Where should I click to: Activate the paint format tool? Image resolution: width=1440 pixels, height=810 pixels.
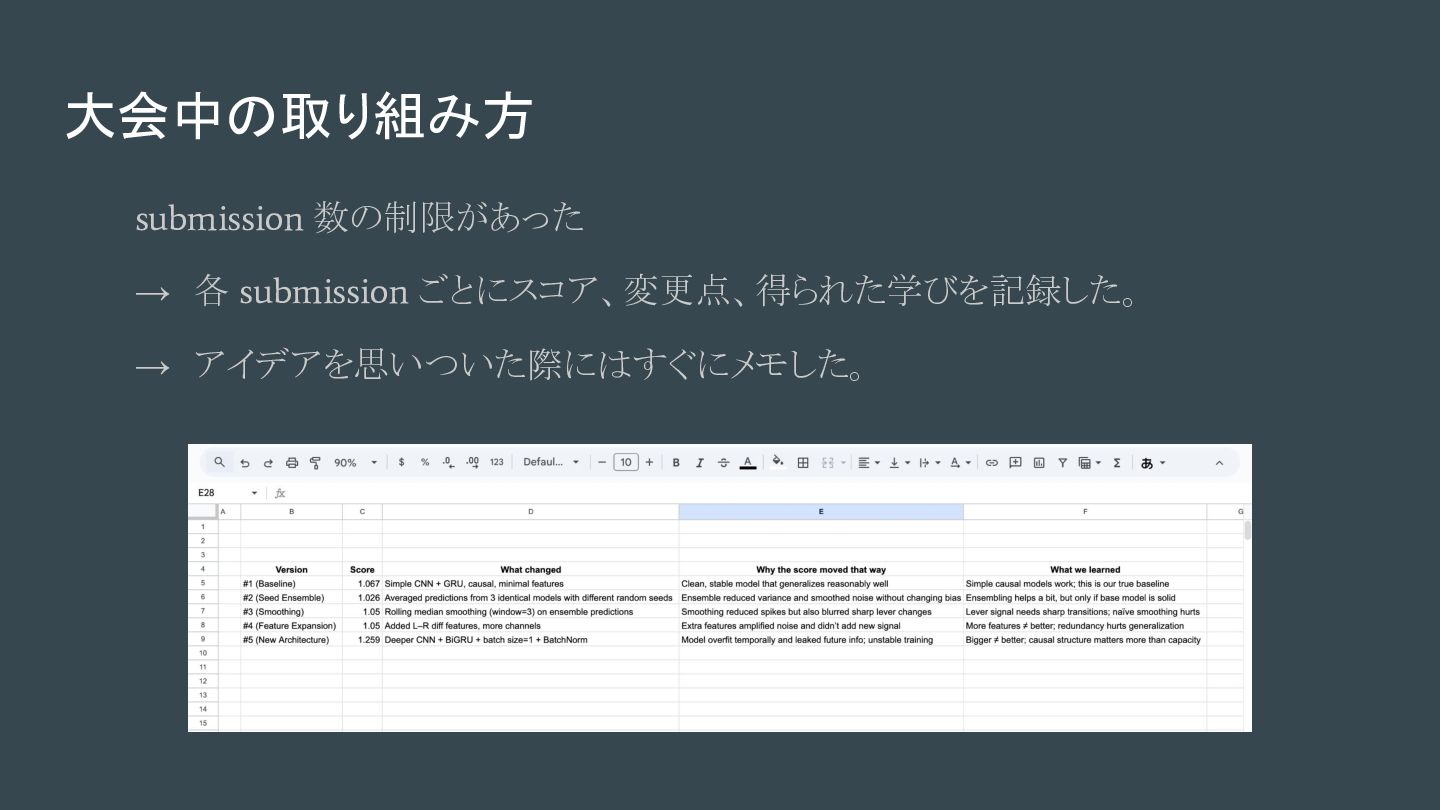[x=315, y=463]
